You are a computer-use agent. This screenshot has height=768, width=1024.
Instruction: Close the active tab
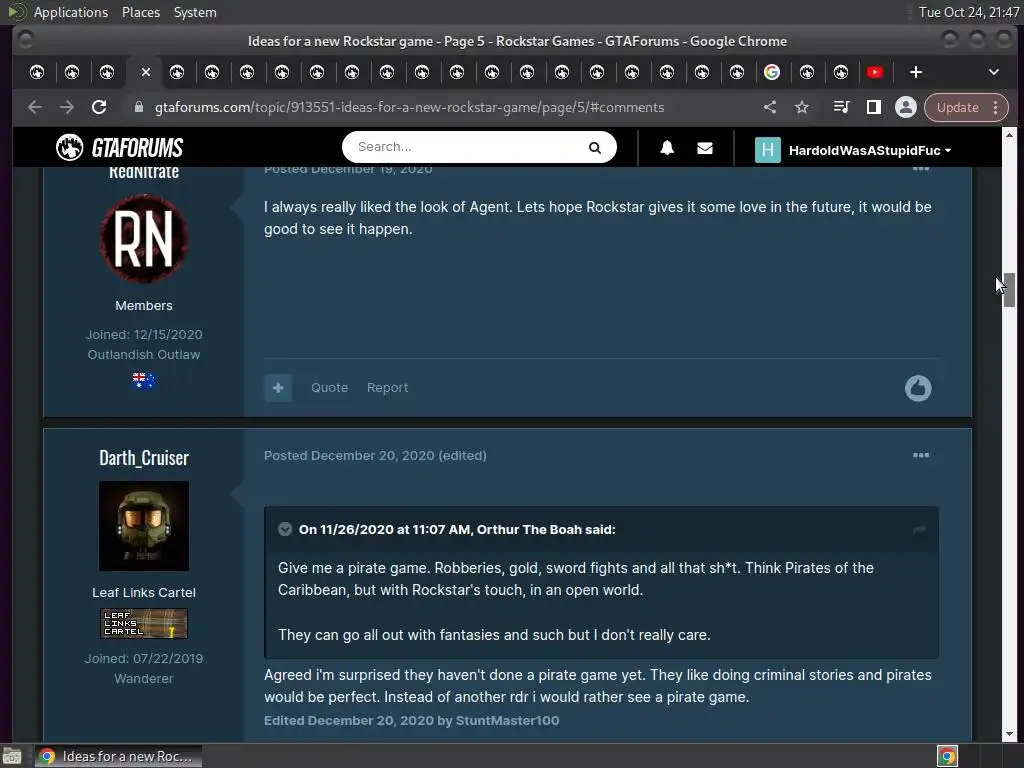(x=146, y=72)
